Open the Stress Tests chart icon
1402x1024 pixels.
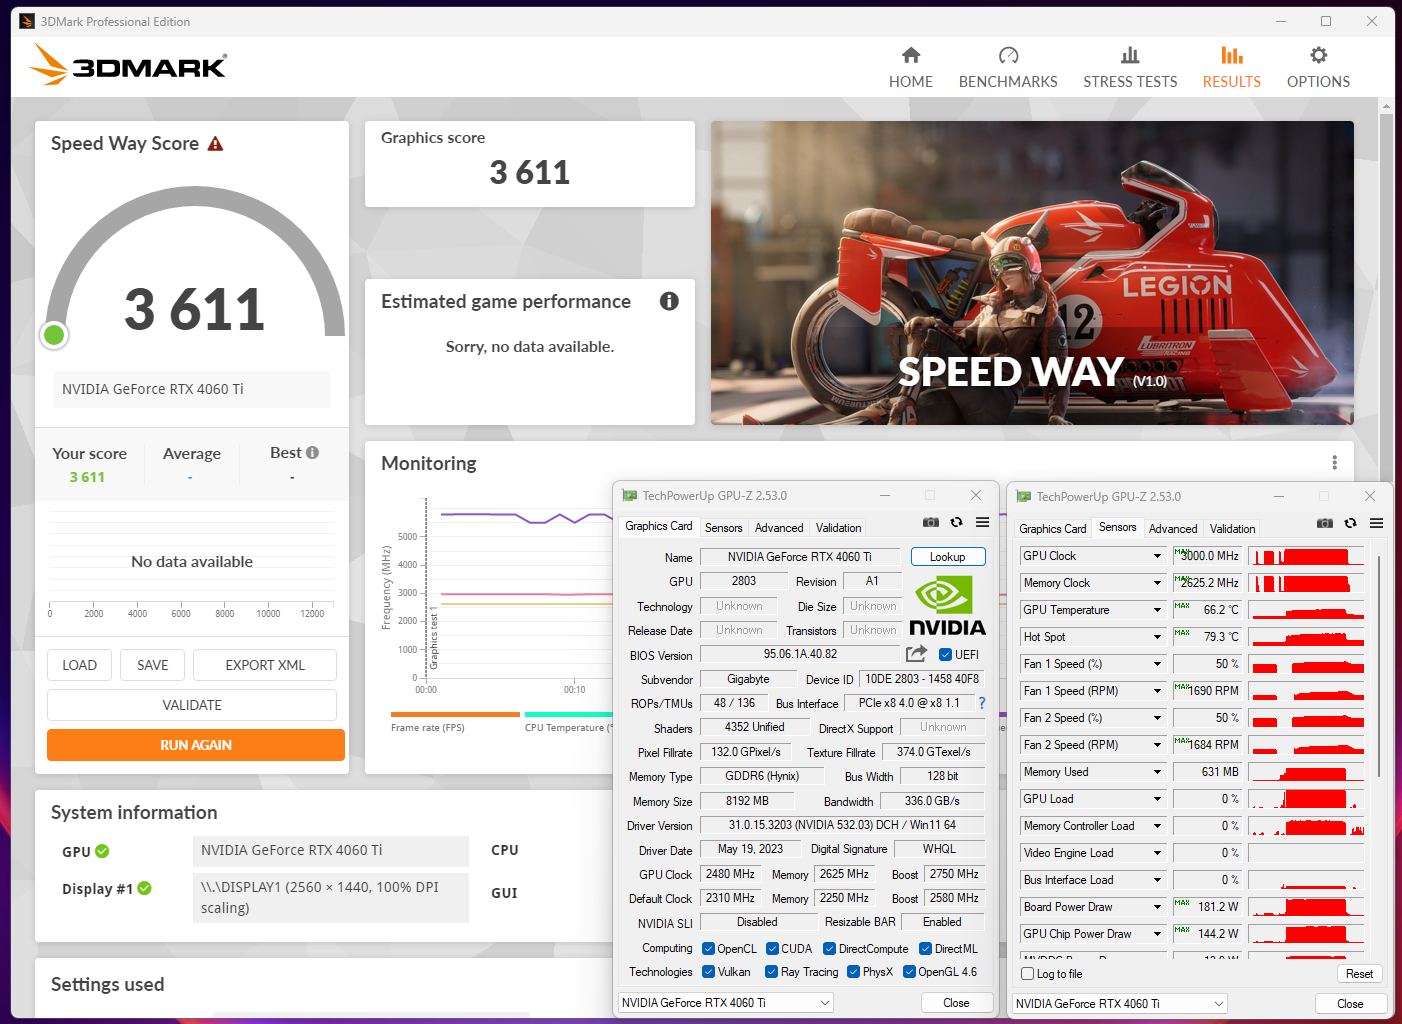click(1130, 55)
